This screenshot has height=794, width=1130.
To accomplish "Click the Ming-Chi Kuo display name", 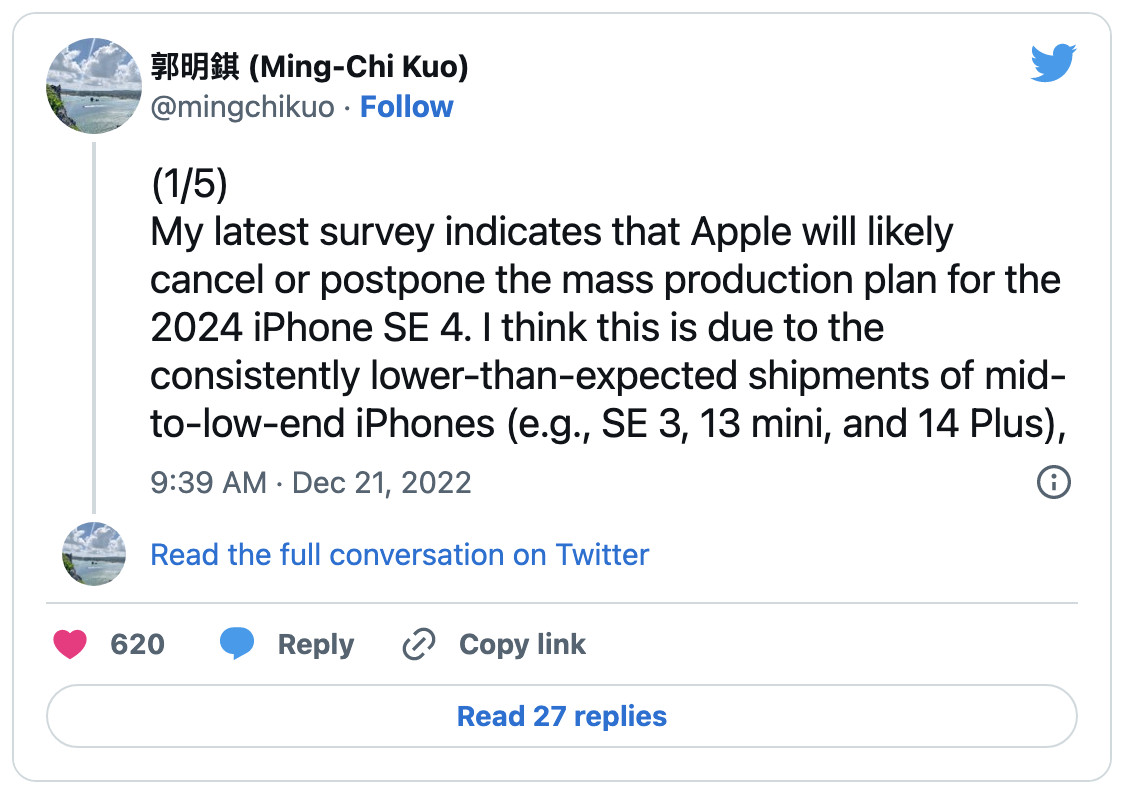I will pyautogui.click(x=309, y=66).
